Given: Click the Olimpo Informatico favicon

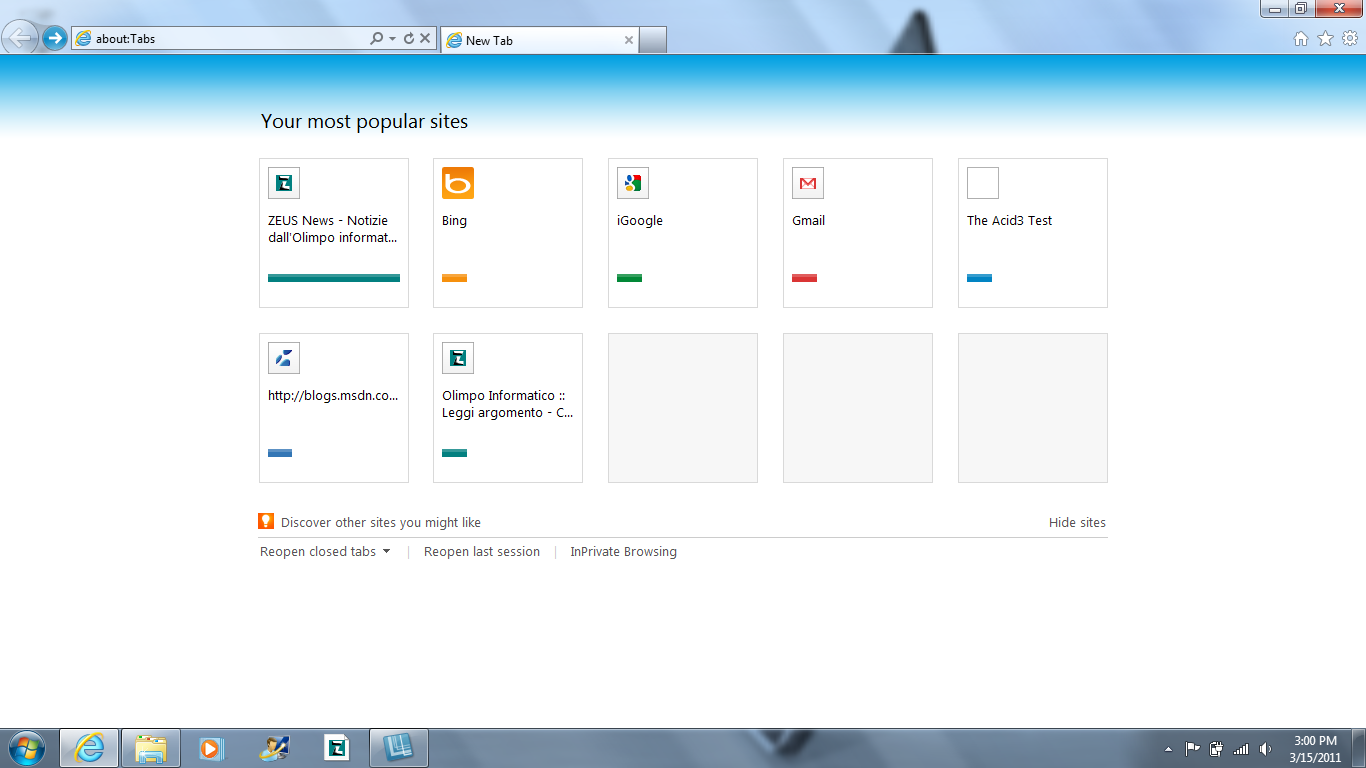Looking at the screenshot, I should 458,358.
